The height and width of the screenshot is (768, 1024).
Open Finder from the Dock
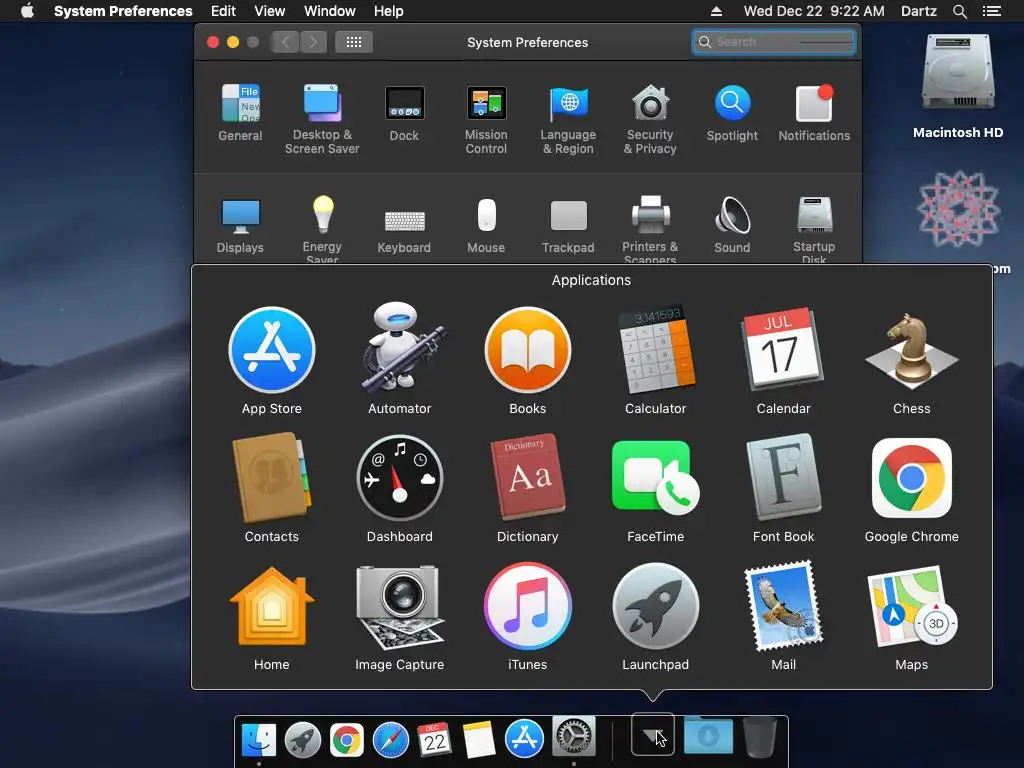259,739
